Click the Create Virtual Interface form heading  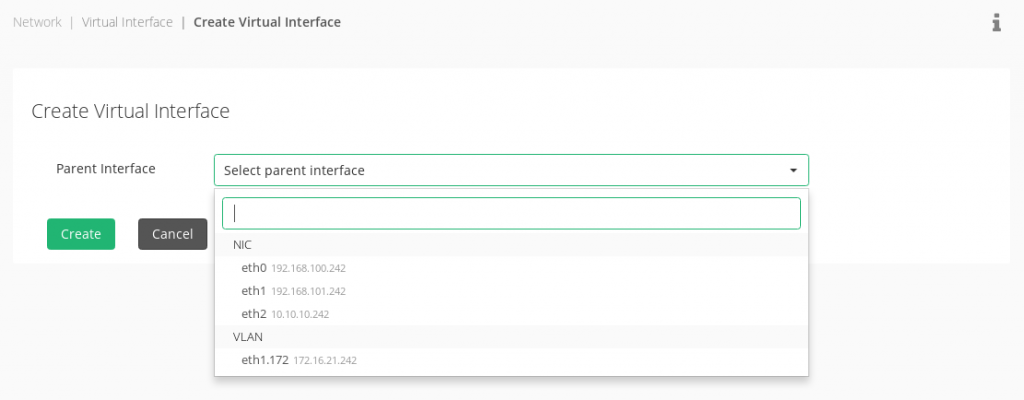coord(131,111)
